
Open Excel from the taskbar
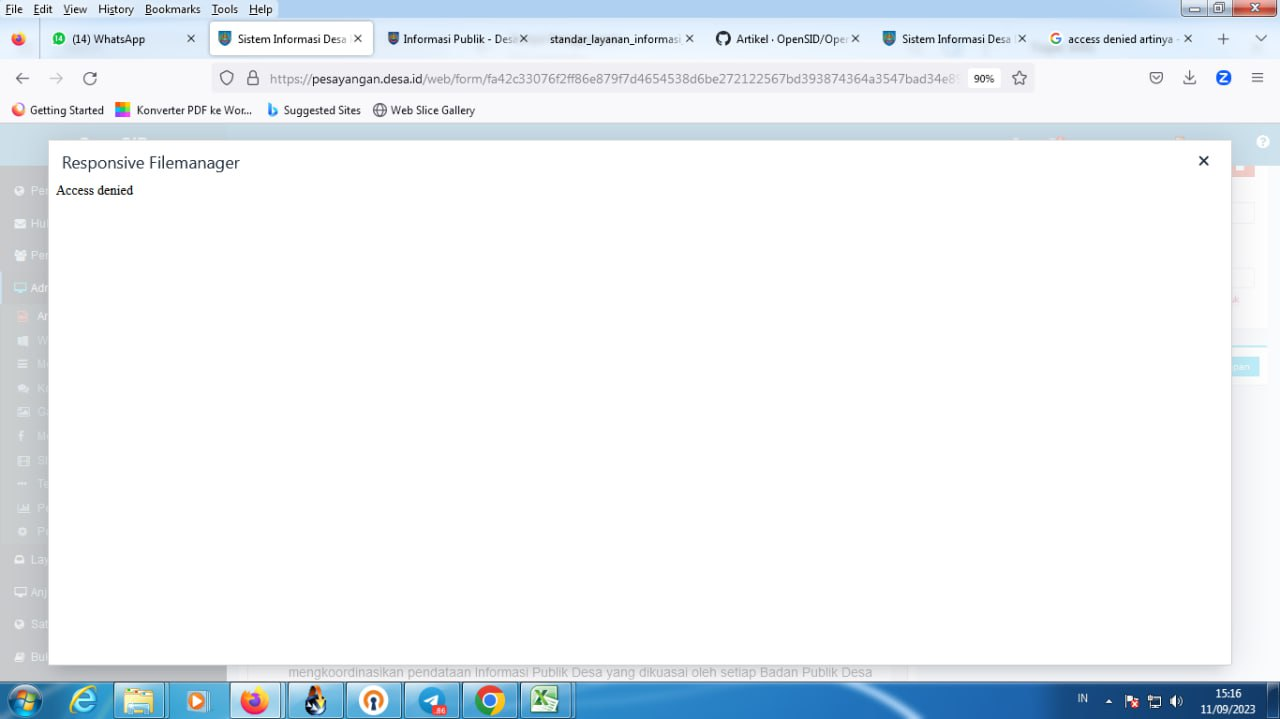(545, 701)
